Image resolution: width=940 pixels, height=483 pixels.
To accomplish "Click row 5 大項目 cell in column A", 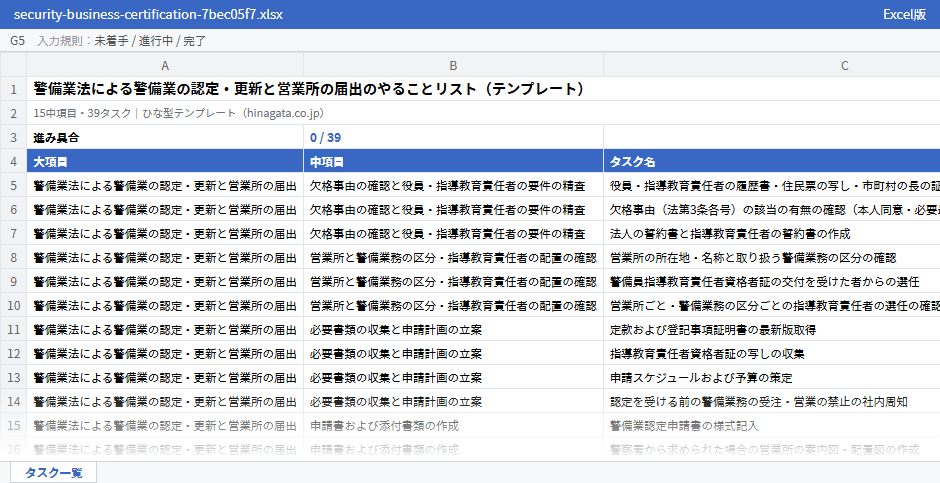I will click(165, 185).
